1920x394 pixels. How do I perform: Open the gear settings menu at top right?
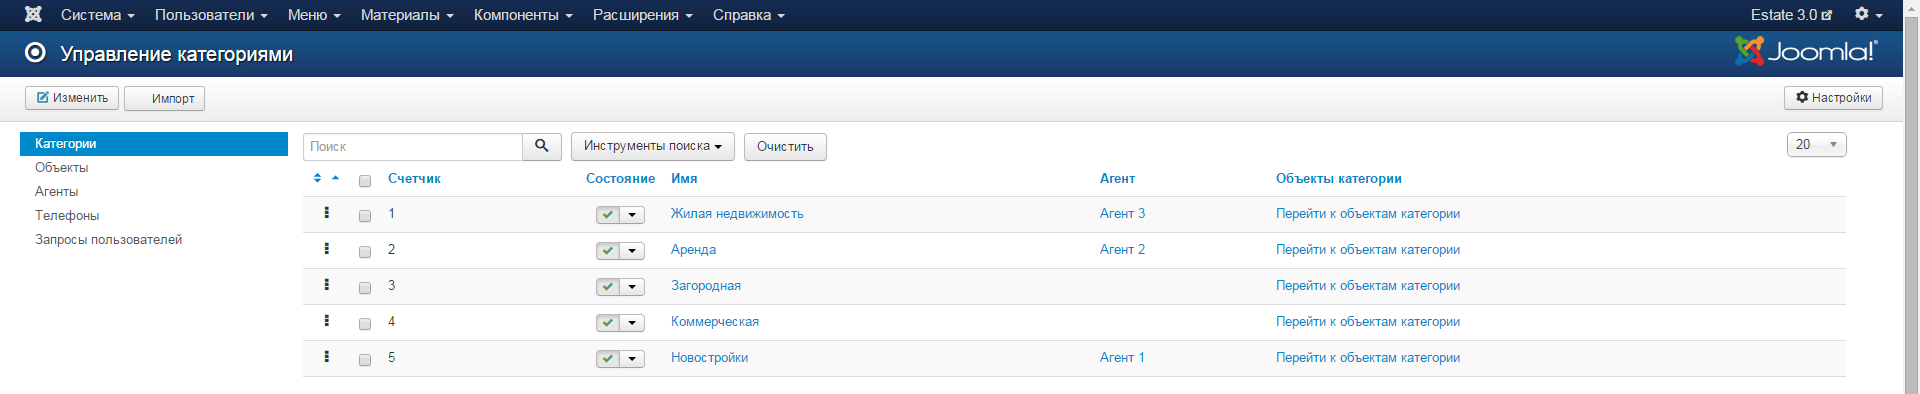point(1868,14)
